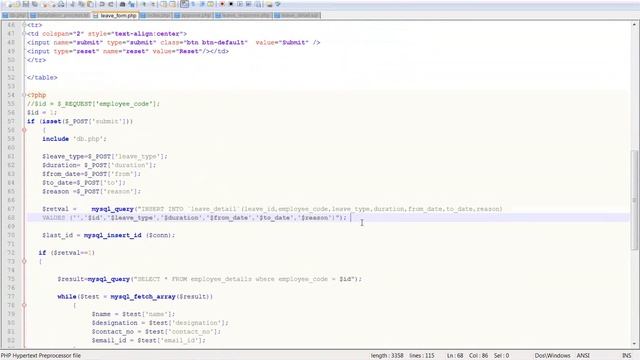Click the Save All toolbar icon
The image size is (640, 360).
coord(35,4)
